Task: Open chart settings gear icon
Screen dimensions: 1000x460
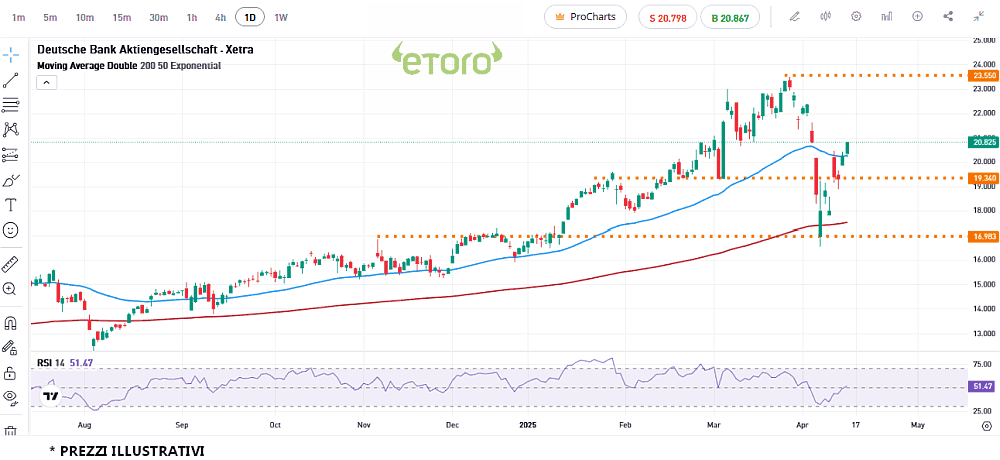Action: point(857,17)
